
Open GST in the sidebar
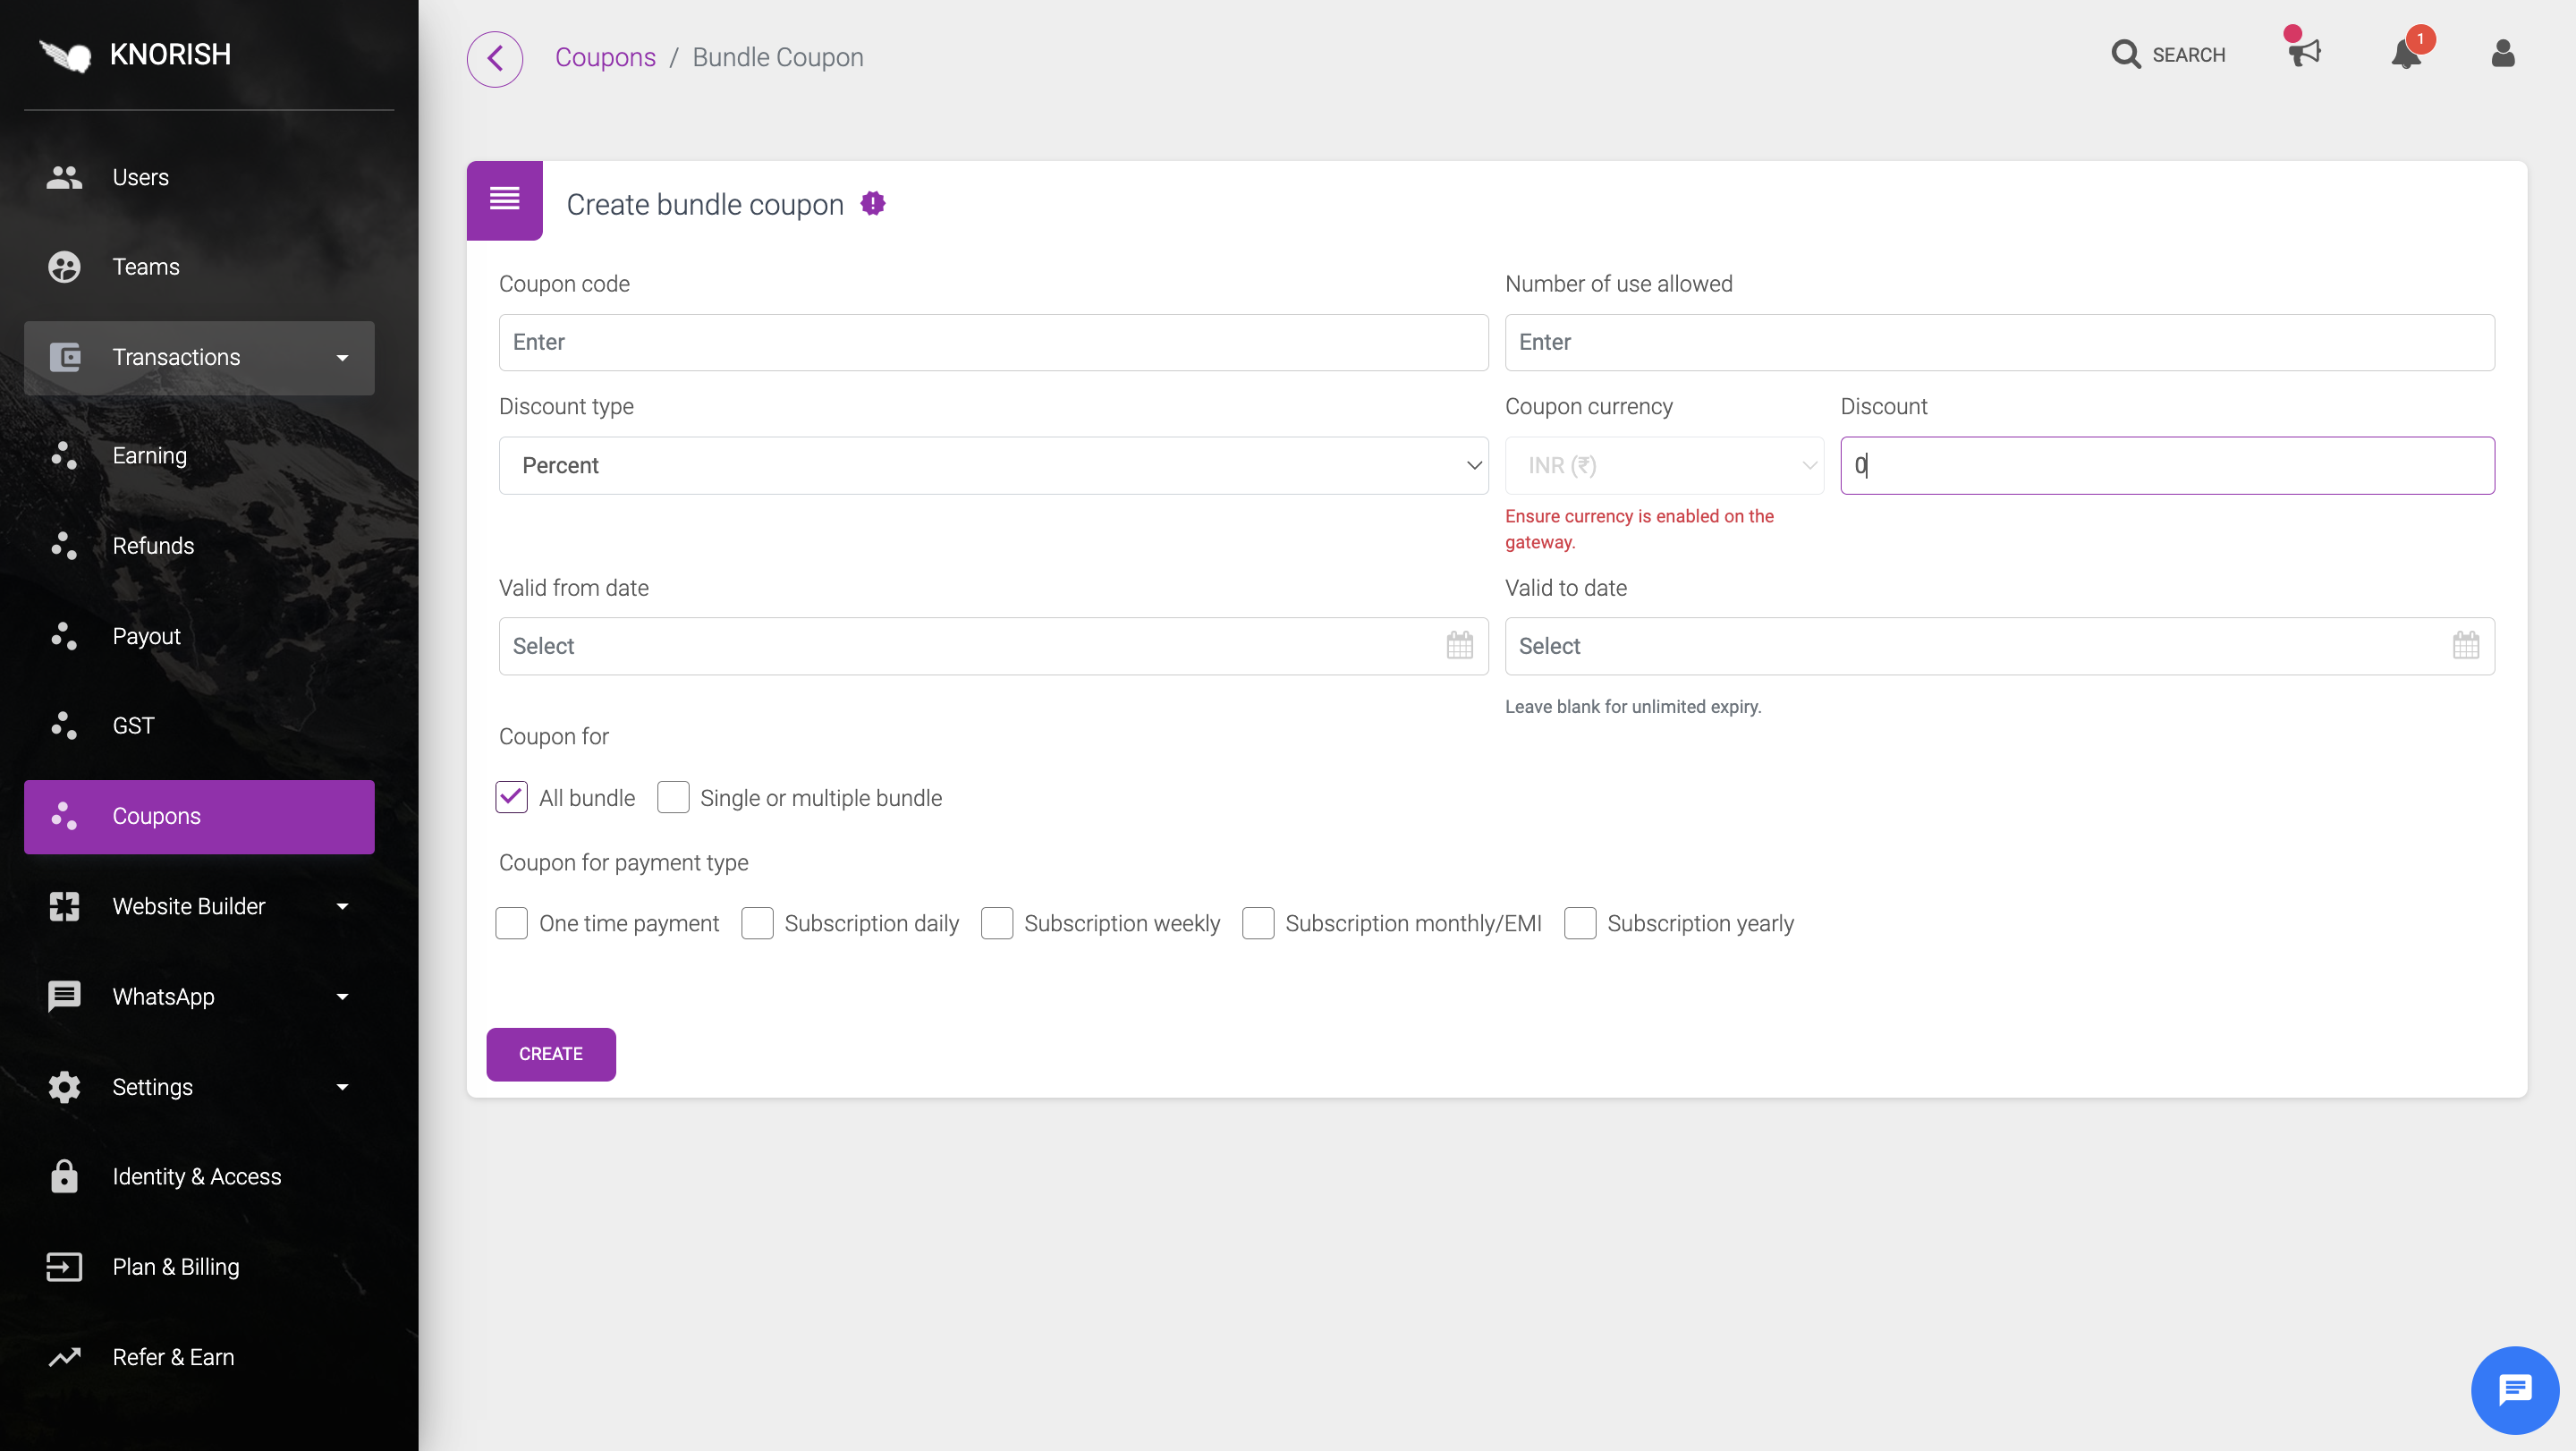coord(199,725)
